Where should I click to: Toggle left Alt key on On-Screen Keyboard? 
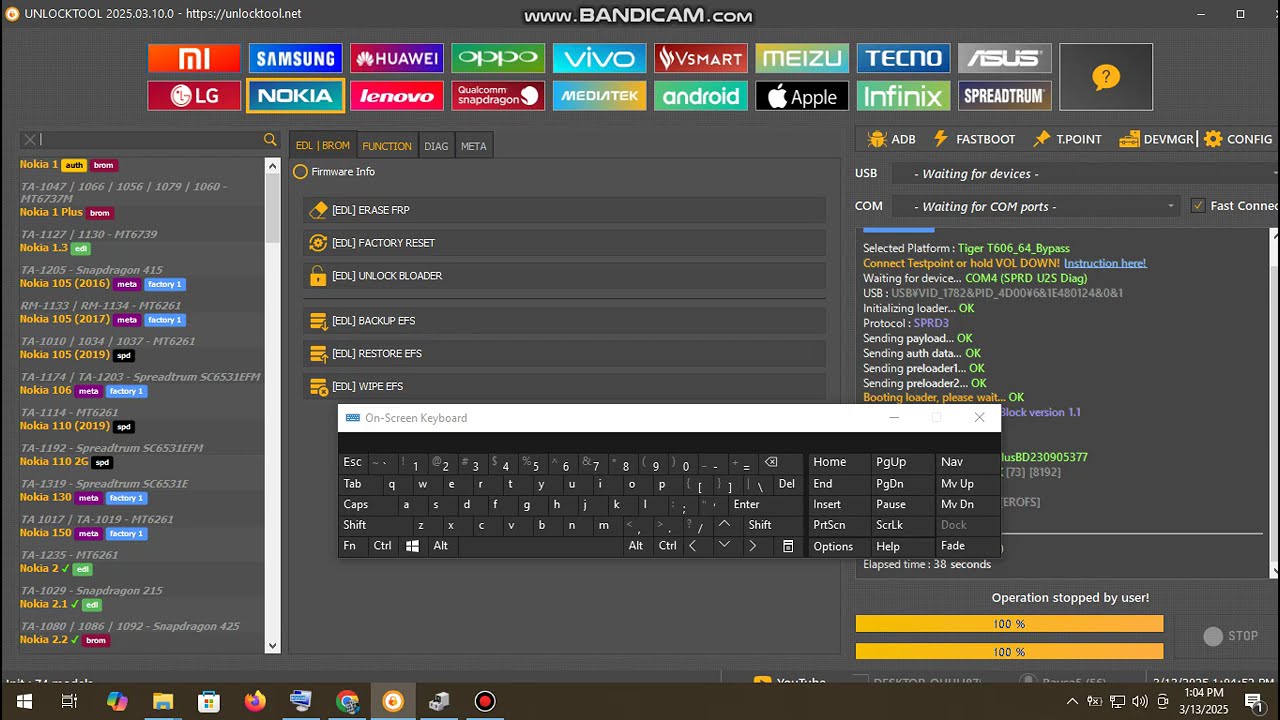(441, 546)
